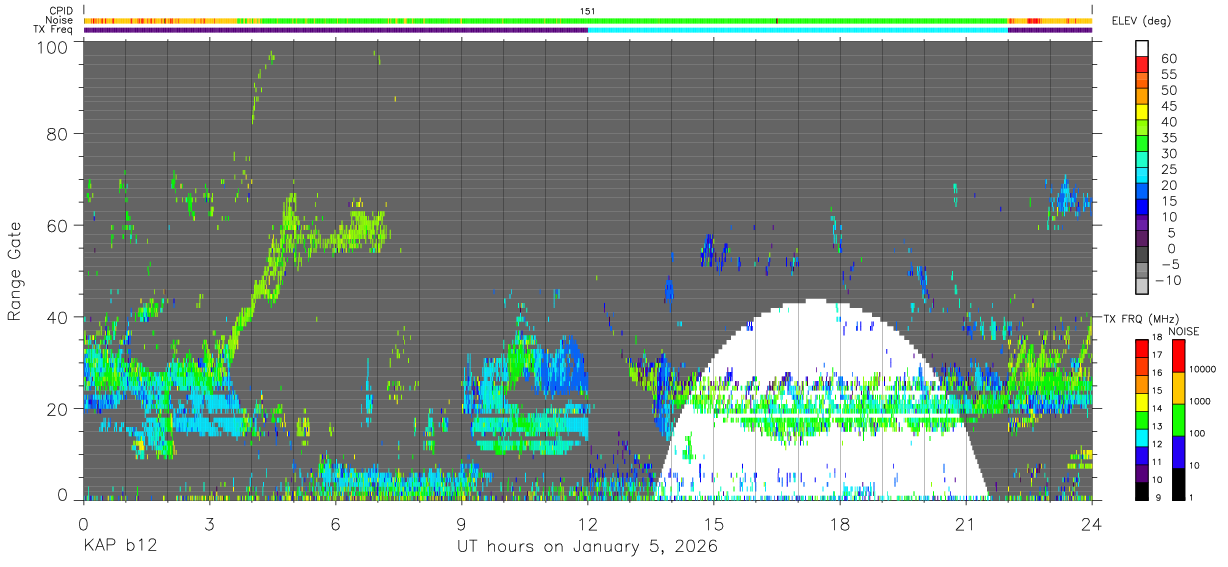The height and width of the screenshot is (567, 1228).
Task: Click the green noise swatch between 100 and 1000
Action: [1179, 419]
